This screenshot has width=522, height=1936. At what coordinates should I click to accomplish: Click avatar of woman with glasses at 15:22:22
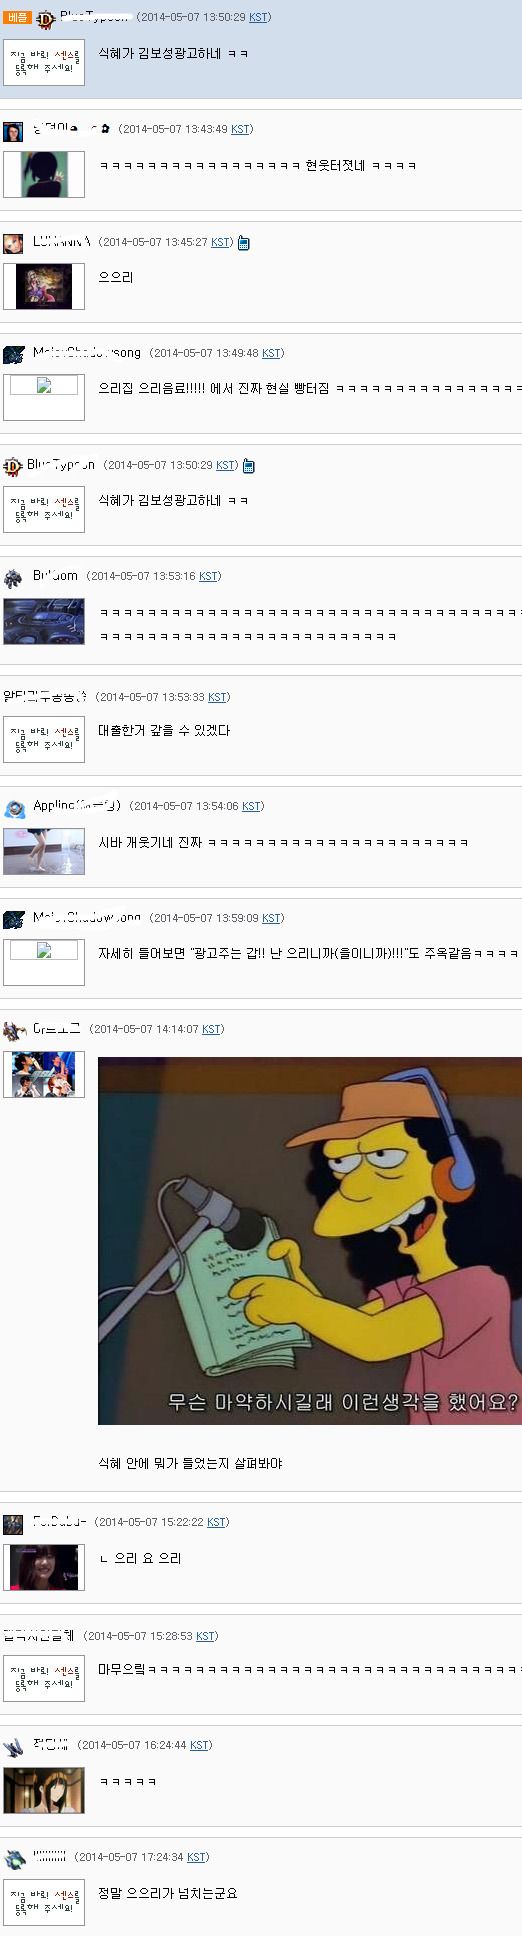44,1567
